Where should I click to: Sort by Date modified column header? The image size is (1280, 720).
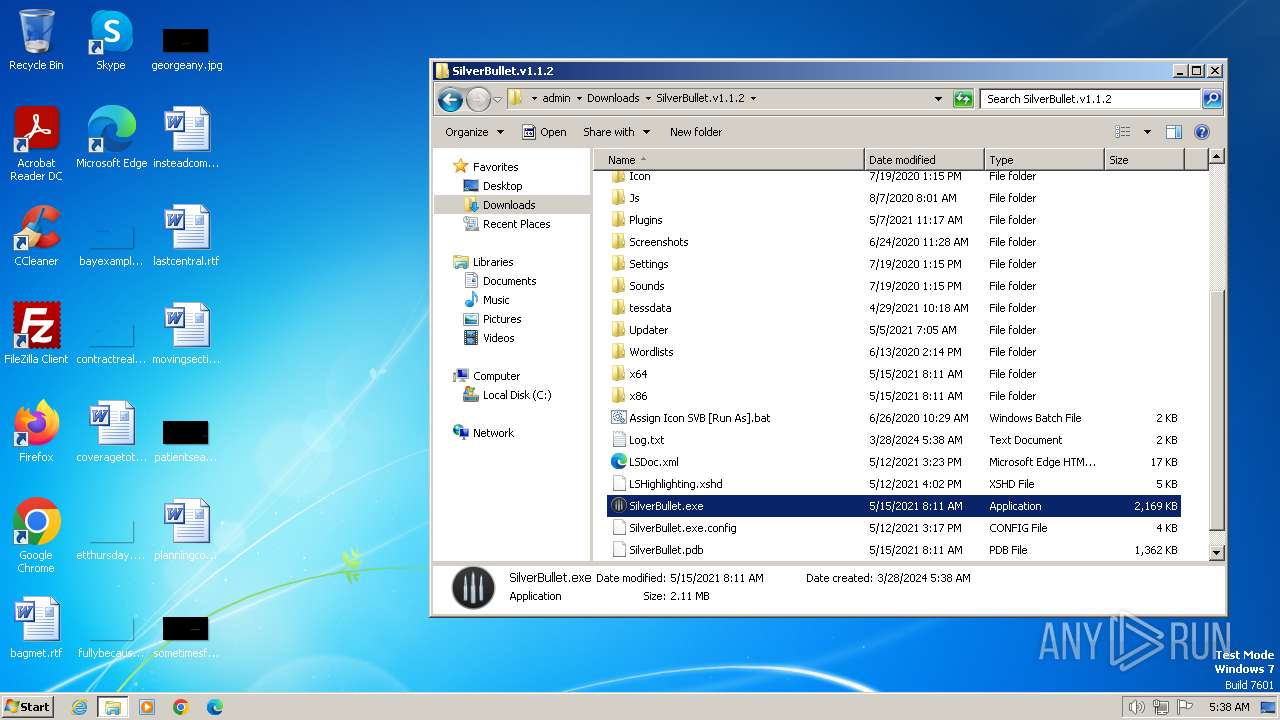[x=924, y=160]
